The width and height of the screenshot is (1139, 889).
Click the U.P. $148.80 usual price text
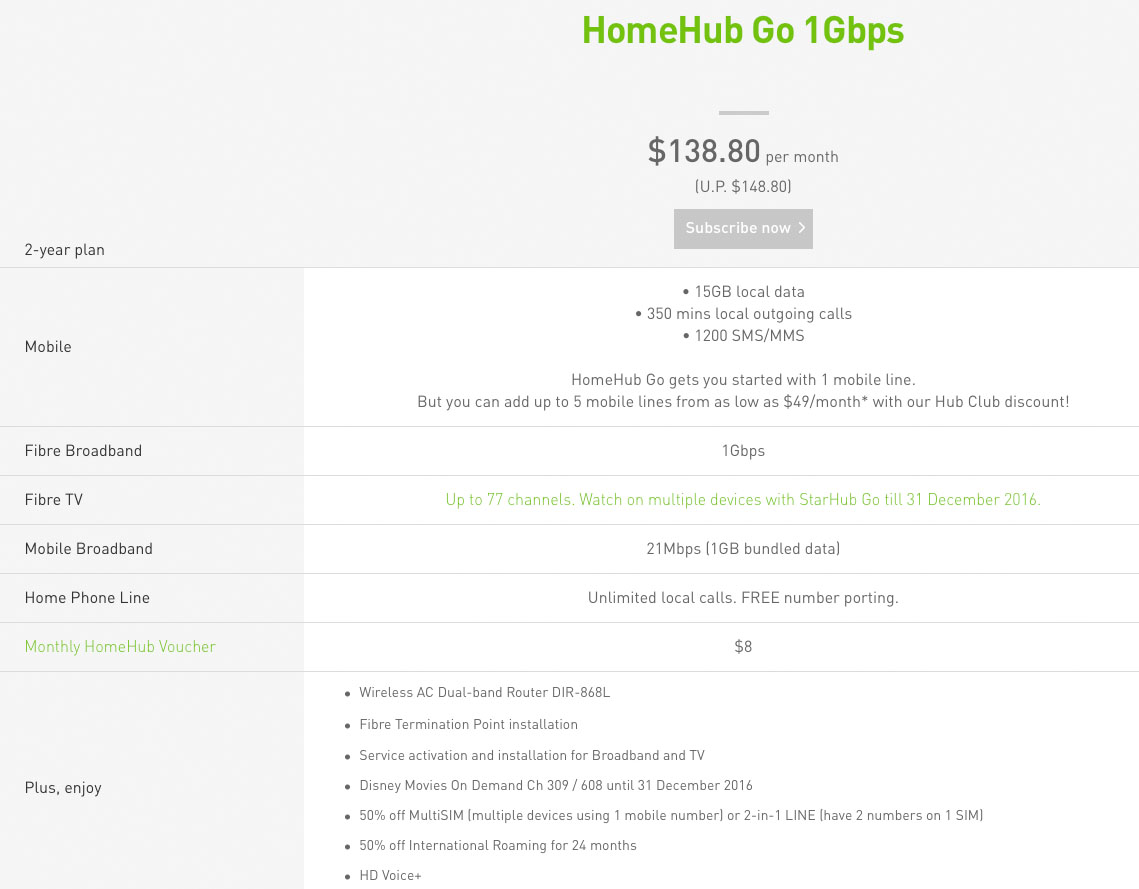click(x=743, y=187)
